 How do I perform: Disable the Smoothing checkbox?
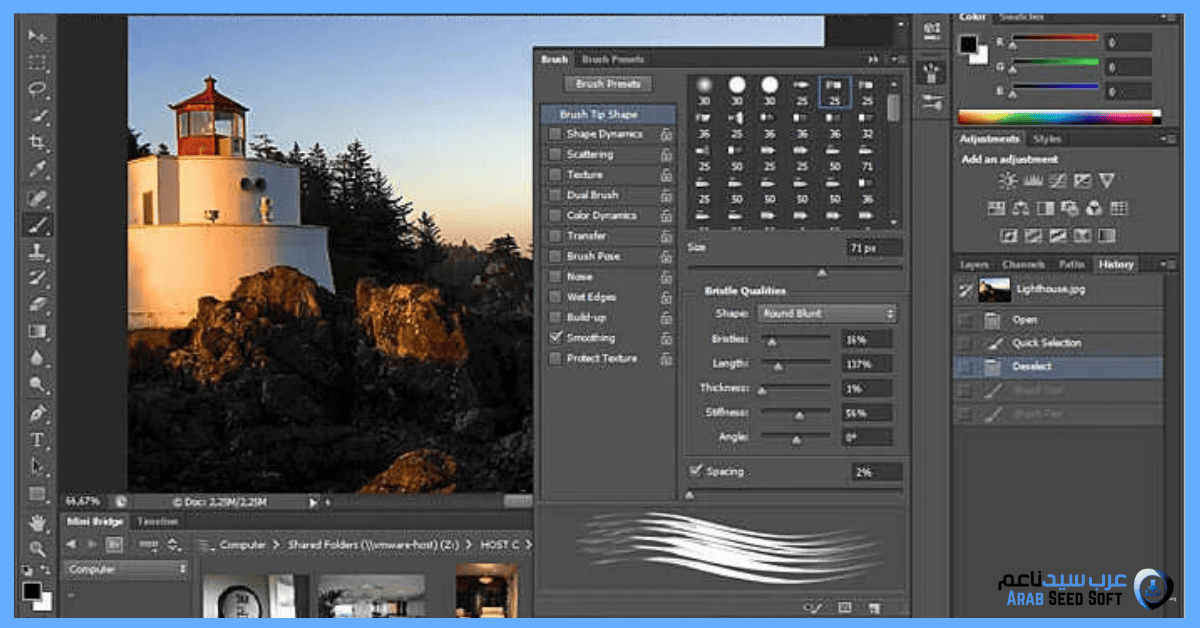tap(555, 338)
